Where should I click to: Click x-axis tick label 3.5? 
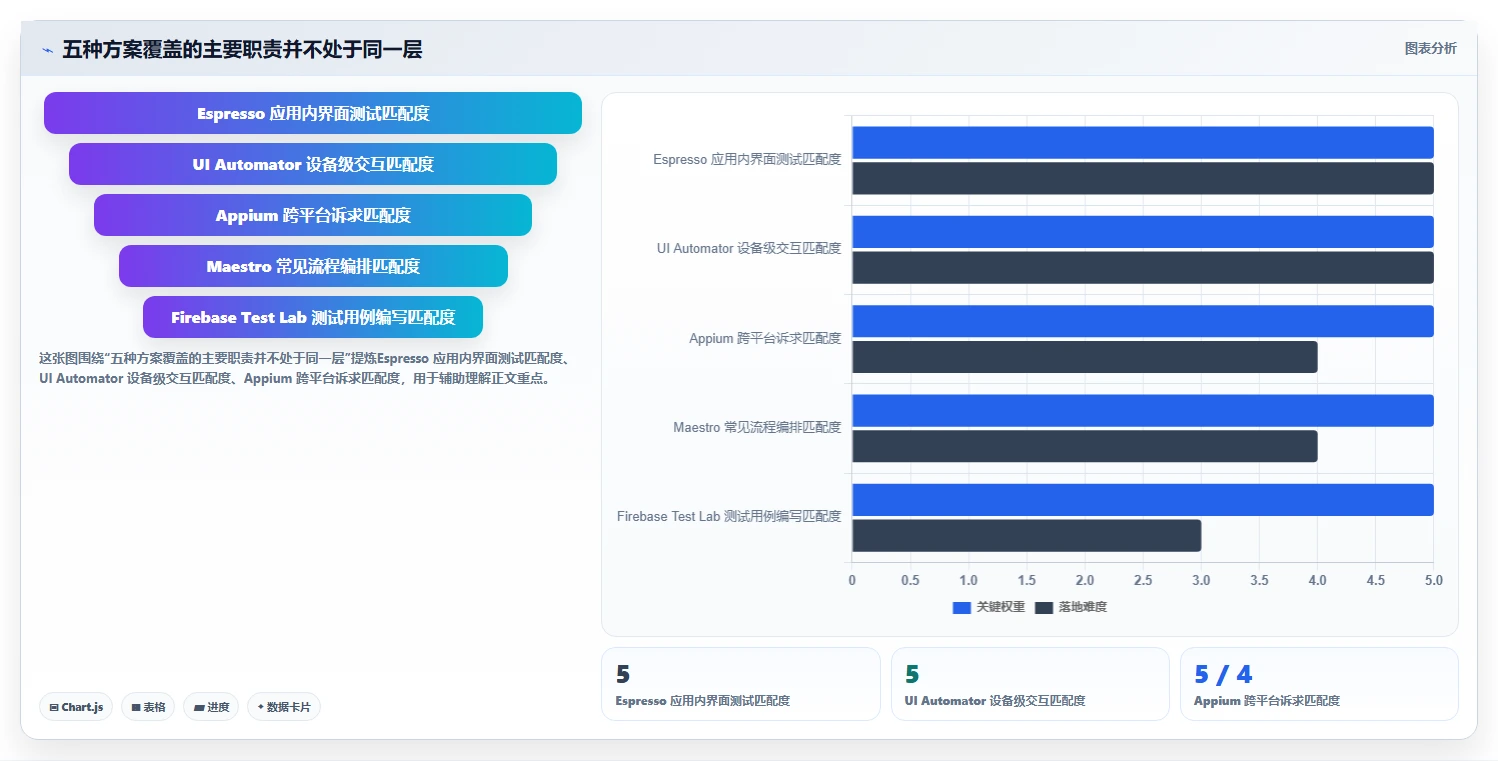pyautogui.click(x=1259, y=580)
